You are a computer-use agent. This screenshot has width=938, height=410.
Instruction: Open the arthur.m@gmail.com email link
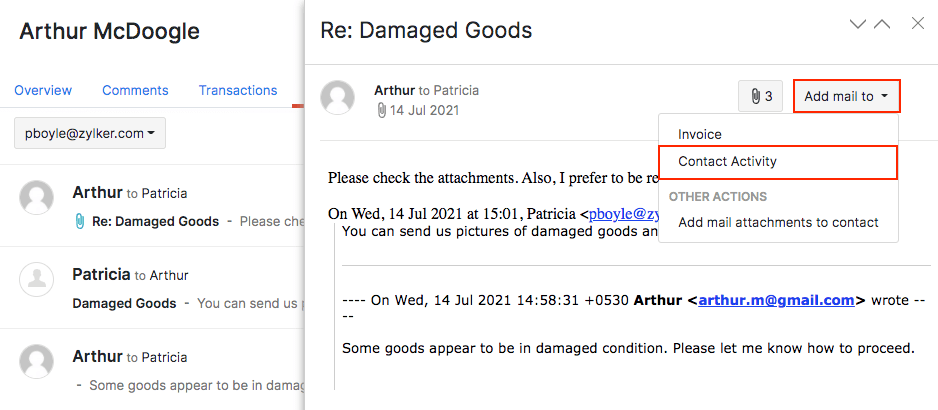pyautogui.click(x=776, y=299)
